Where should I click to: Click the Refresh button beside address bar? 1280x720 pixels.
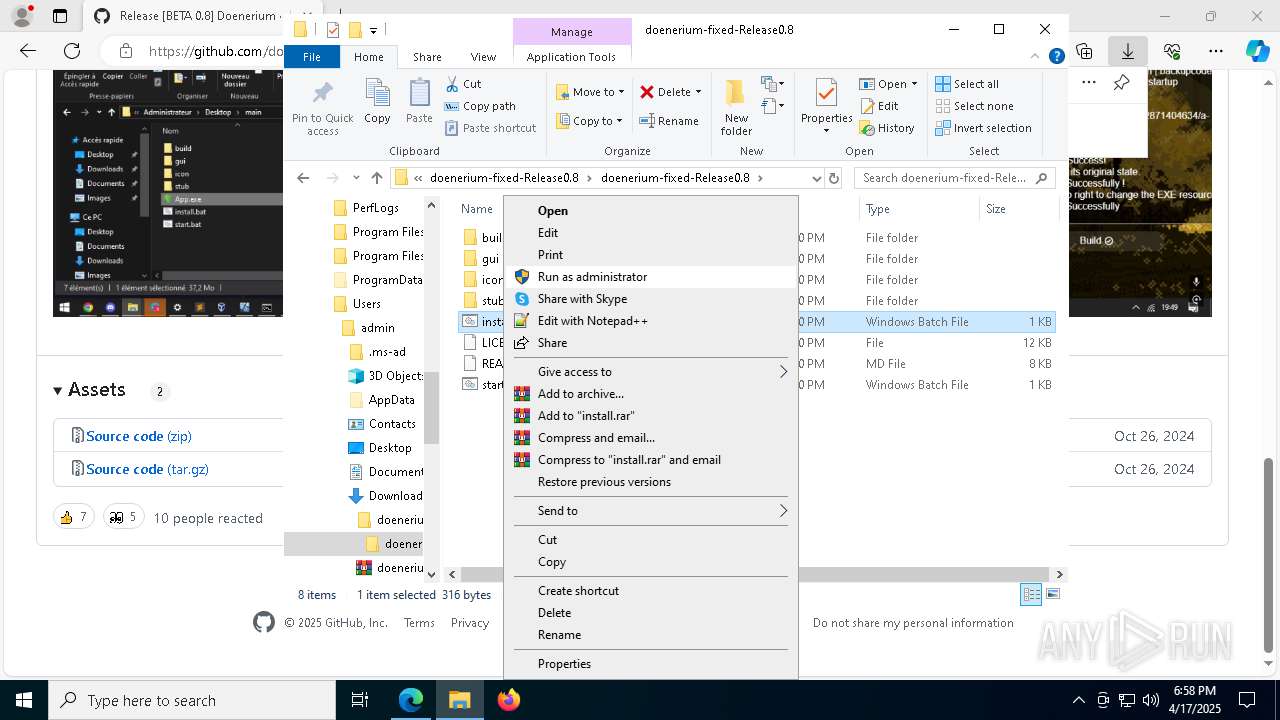834,178
